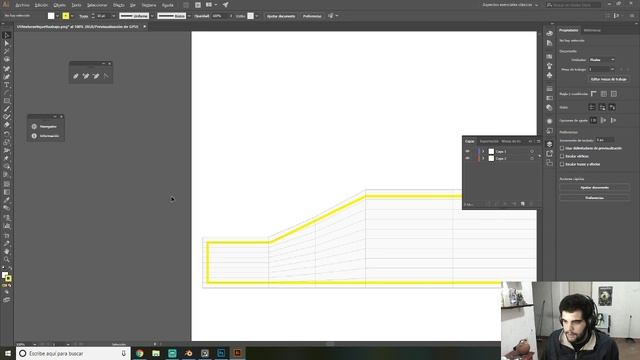Open the Symbols panel icon in dock
Screen dimensions: 640x360
549,75
